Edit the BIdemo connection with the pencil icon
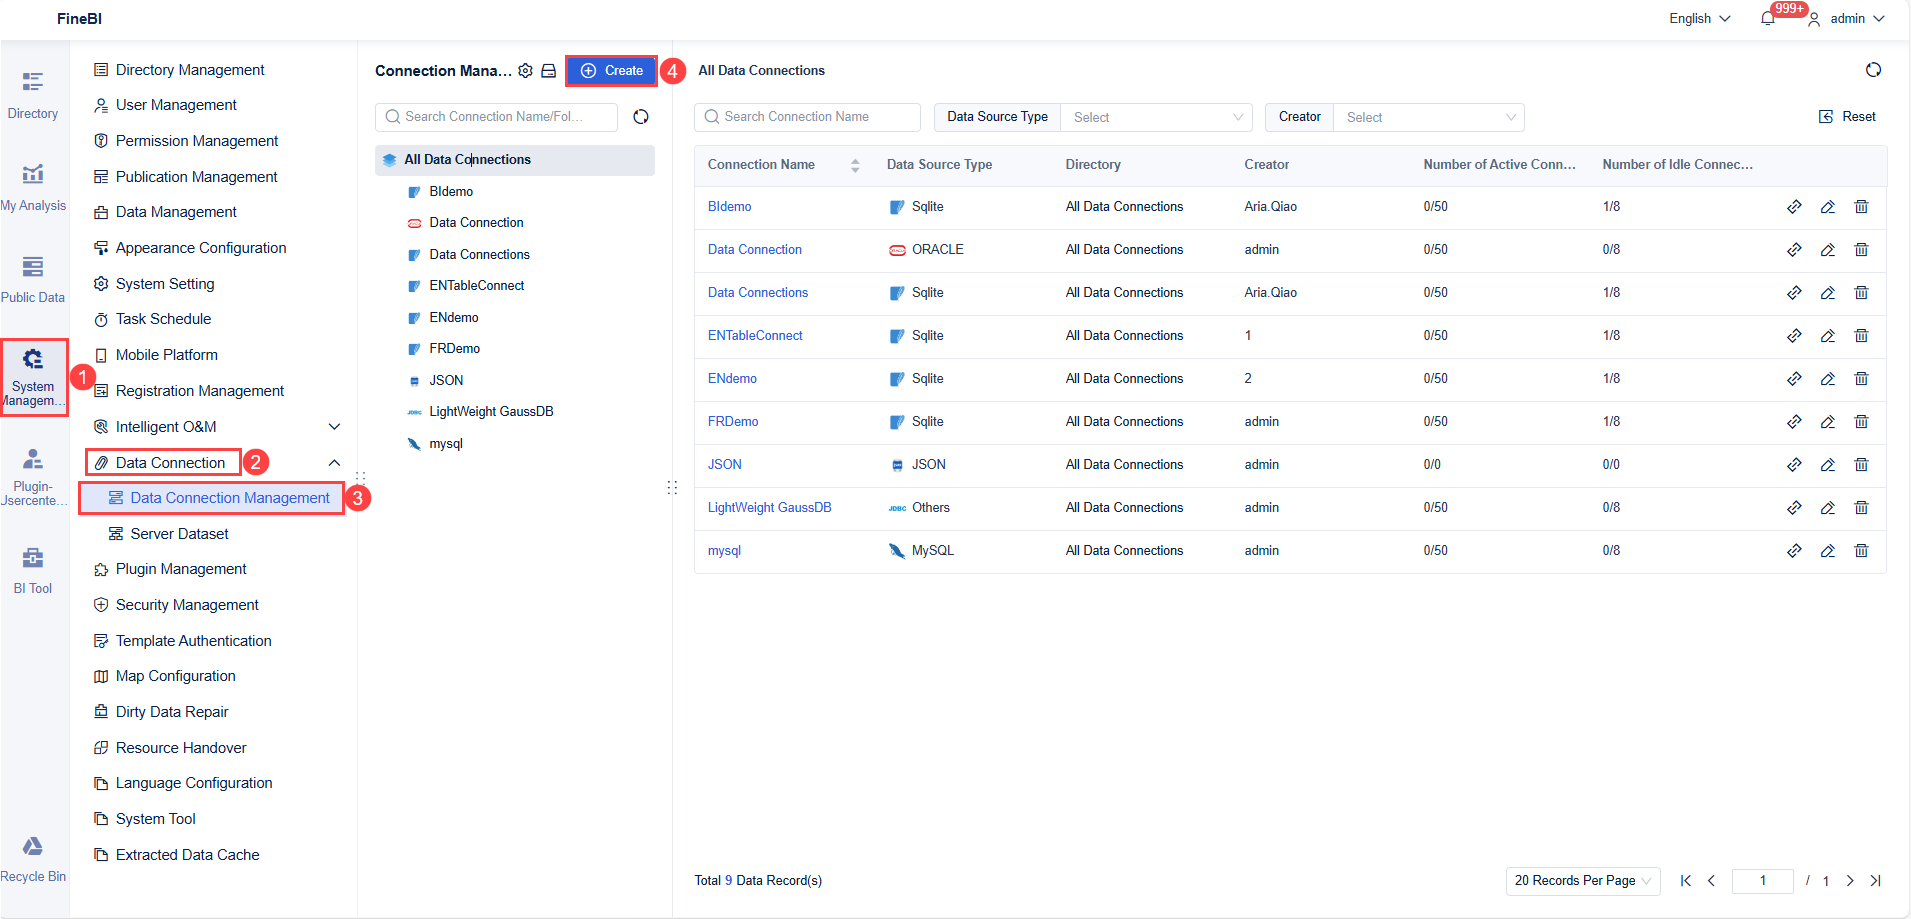 [x=1828, y=206]
